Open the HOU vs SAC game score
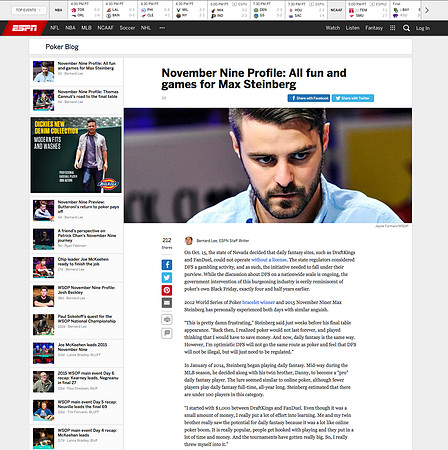Screen dimensions: 448x450 click(x=306, y=10)
